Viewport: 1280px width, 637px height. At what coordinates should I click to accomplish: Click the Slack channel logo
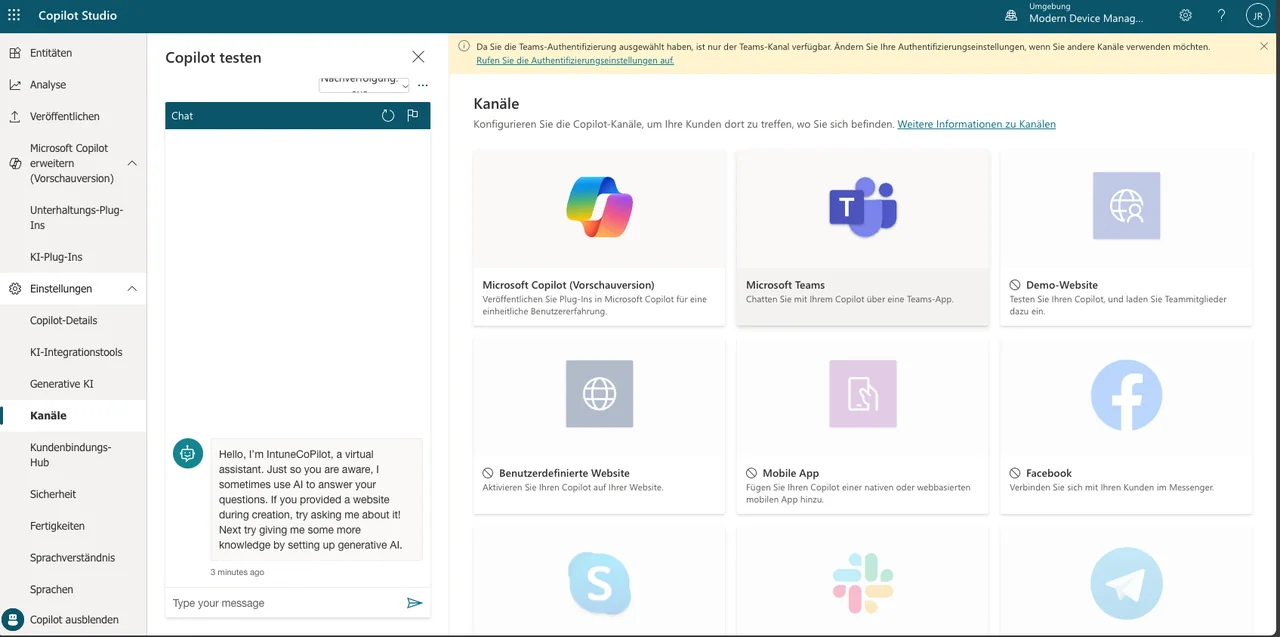863,583
